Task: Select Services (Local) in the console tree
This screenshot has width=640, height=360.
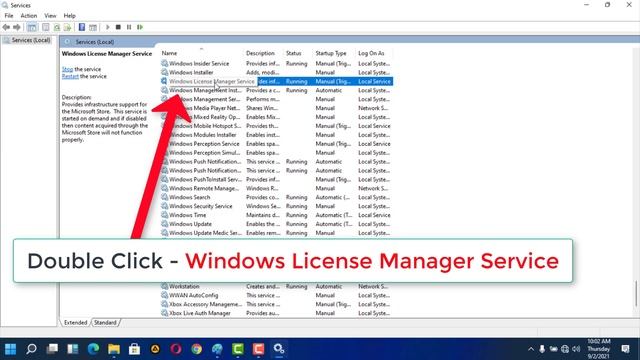Action: click(31, 40)
